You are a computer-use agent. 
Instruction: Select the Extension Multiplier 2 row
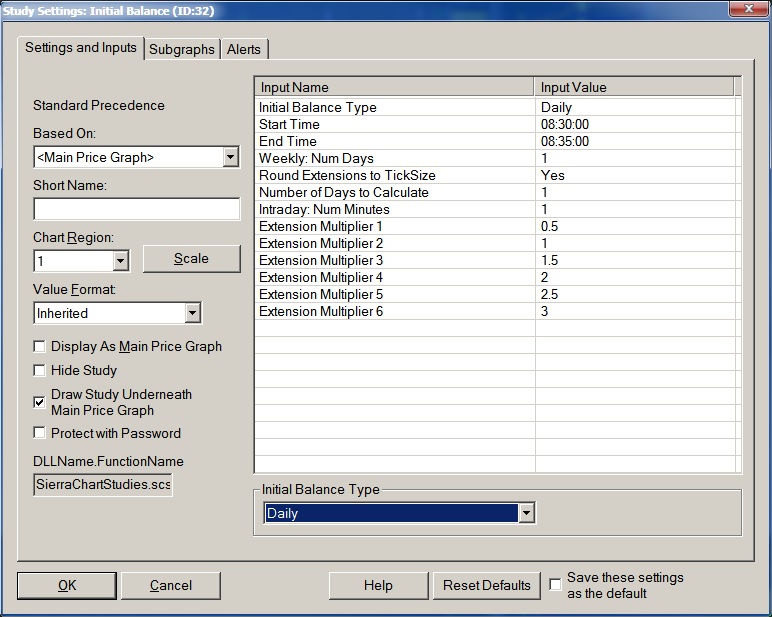coord(495,243)
